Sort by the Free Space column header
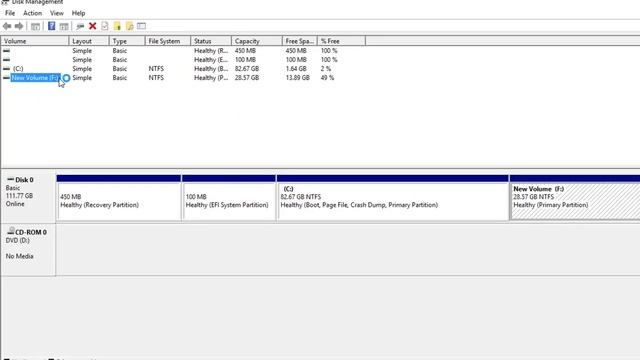 pyautogui.click(x=300, y=41)
